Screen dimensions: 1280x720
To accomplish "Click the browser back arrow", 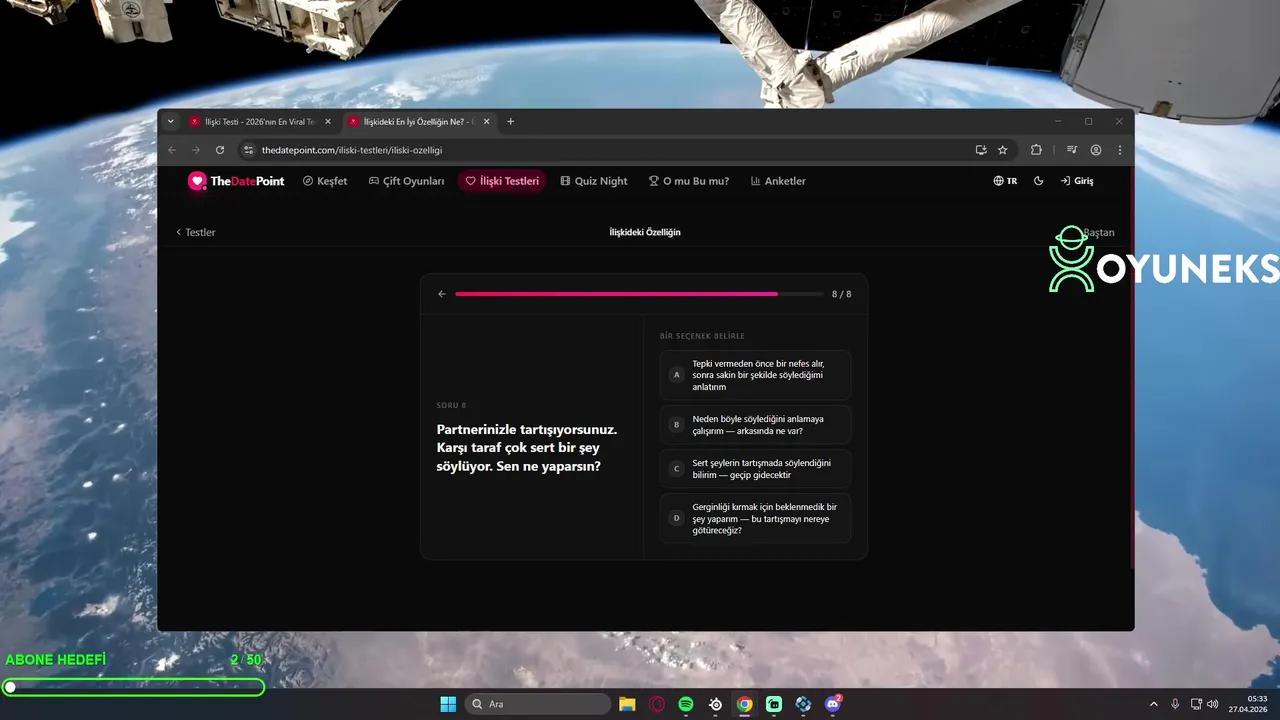I will coord(172,150).
